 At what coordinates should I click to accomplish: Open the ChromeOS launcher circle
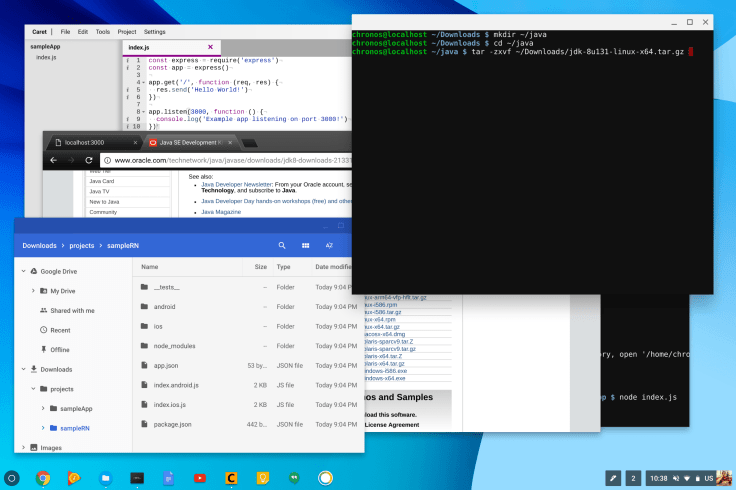[12, 478]
